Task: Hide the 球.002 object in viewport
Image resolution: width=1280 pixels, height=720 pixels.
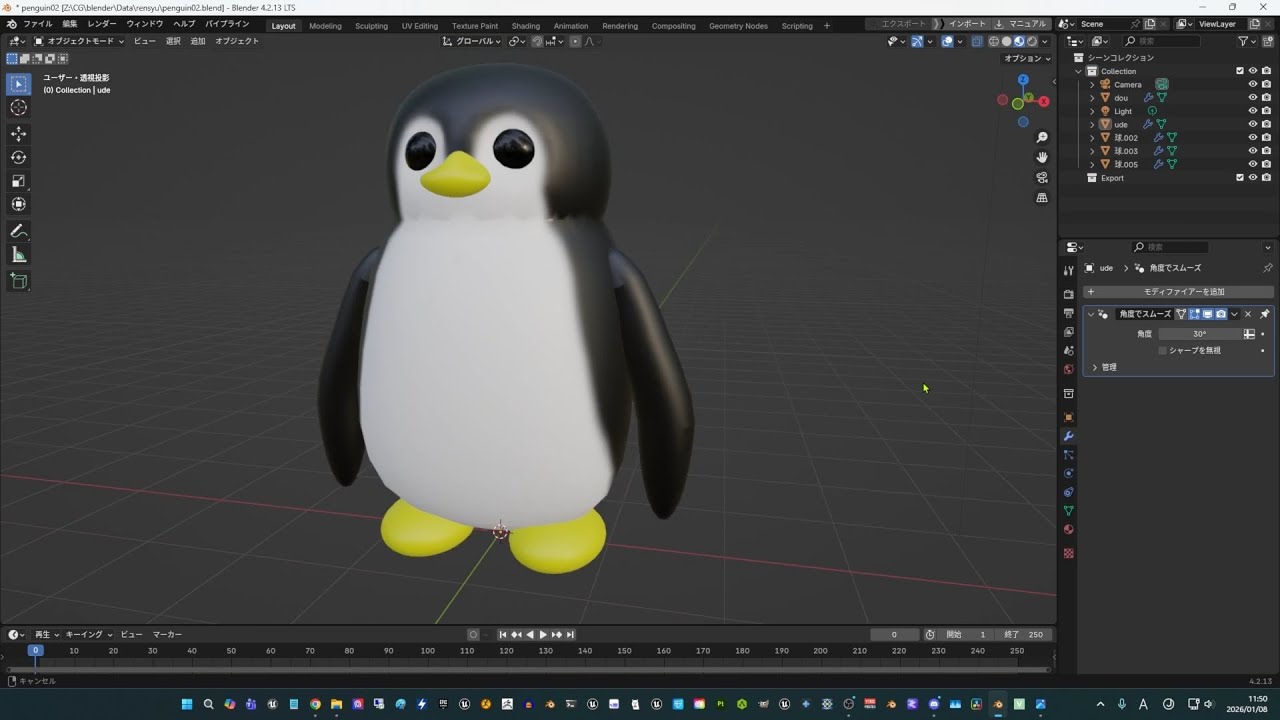Action: [x=1252, y=138]
